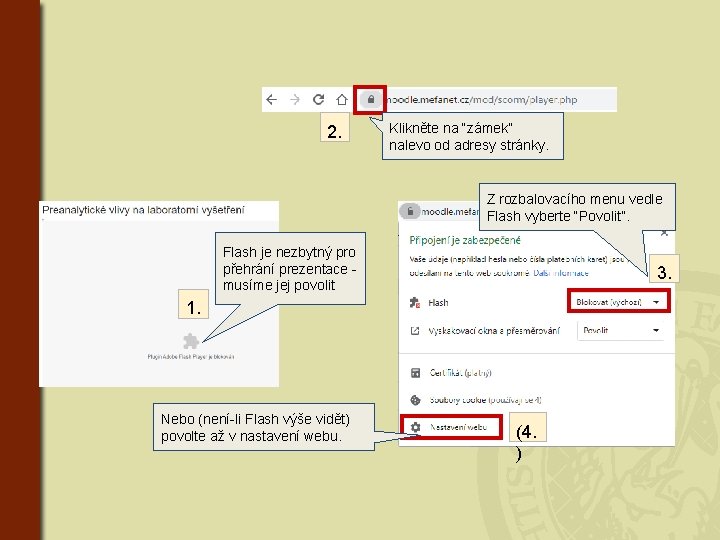The width and height of the screenshot is (720, 540).
Task: Click the "Vyskakovací okna a přesměrování" label
Action: coord(494,331)
